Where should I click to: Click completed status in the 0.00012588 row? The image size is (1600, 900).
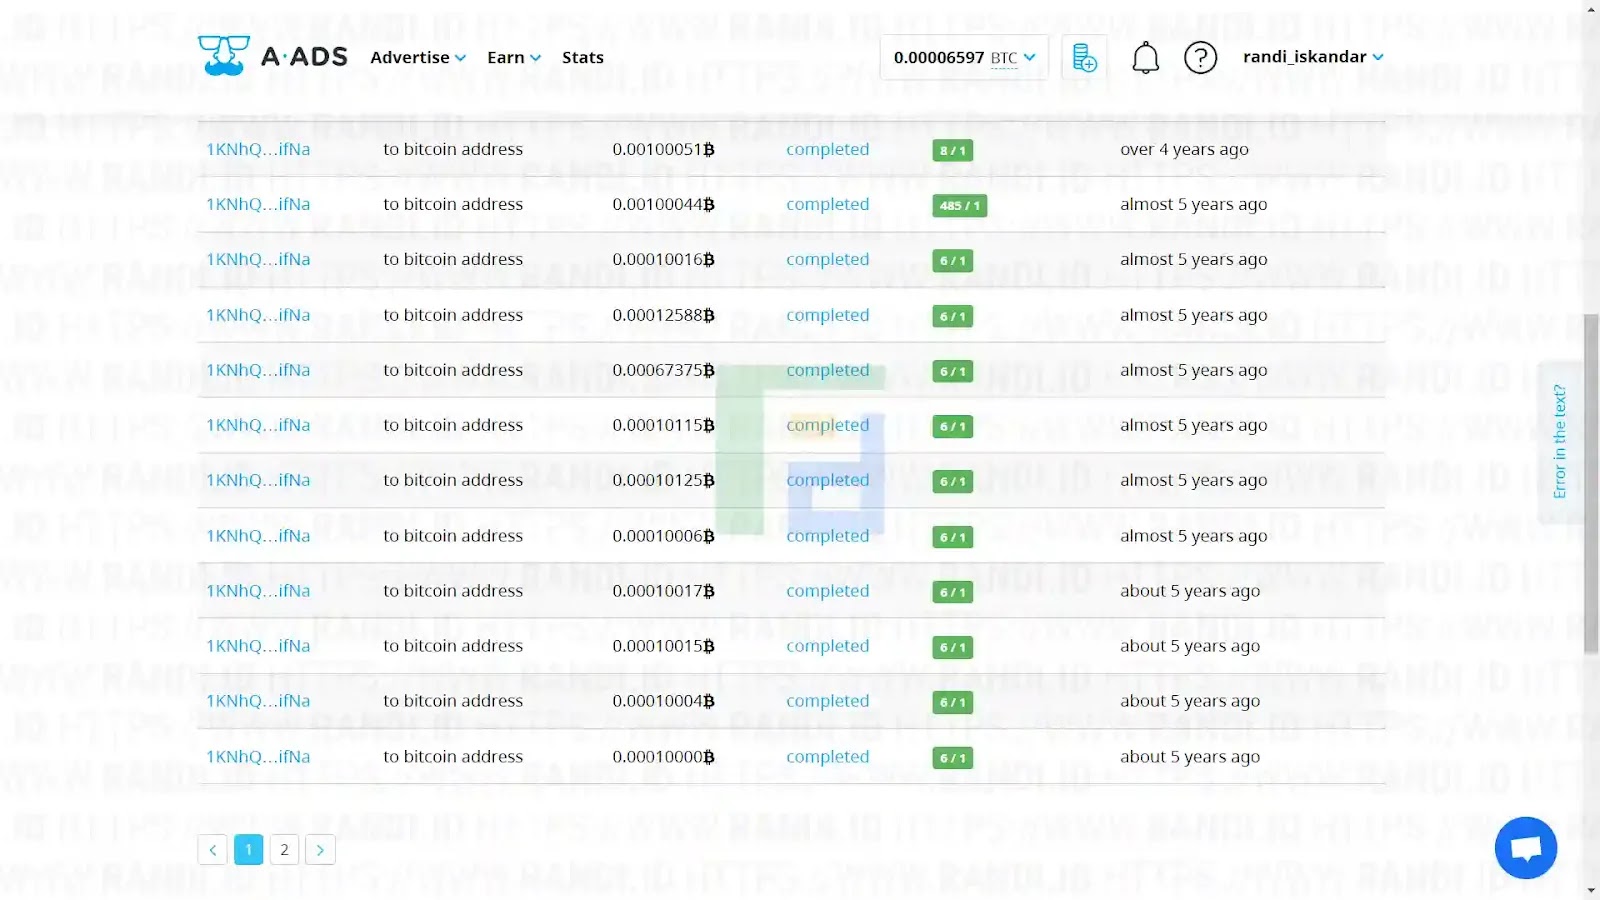click(828, 315)
